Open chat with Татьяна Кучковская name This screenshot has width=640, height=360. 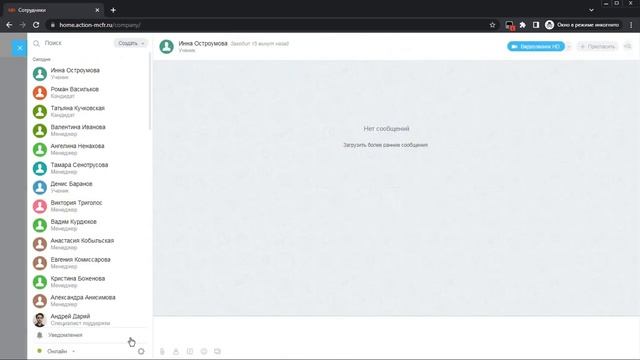tap(78, 108)
